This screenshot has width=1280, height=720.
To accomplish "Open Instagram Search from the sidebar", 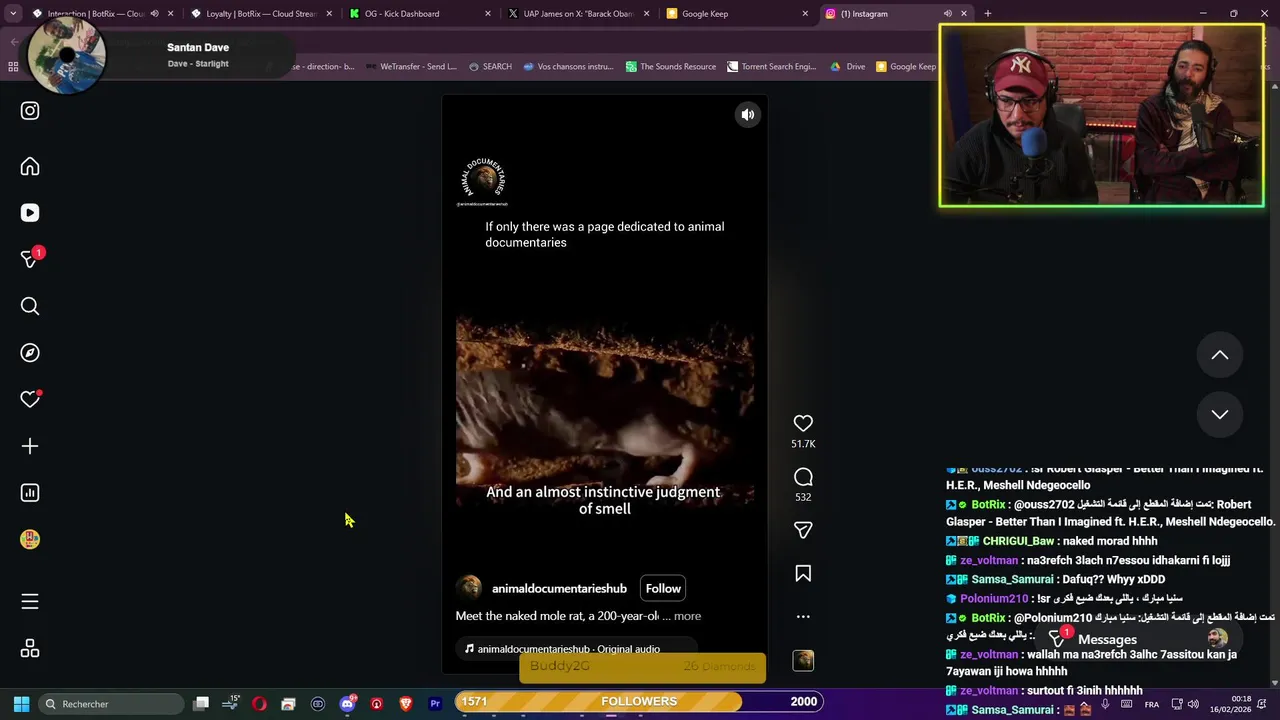I will coord(30,306).
